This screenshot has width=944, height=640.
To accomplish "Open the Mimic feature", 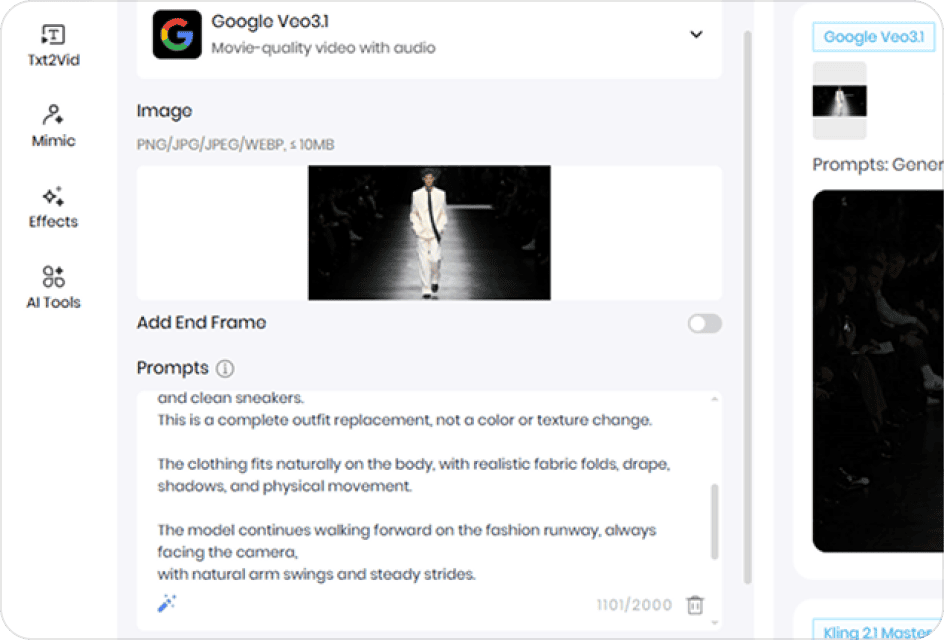I will 51,125.
